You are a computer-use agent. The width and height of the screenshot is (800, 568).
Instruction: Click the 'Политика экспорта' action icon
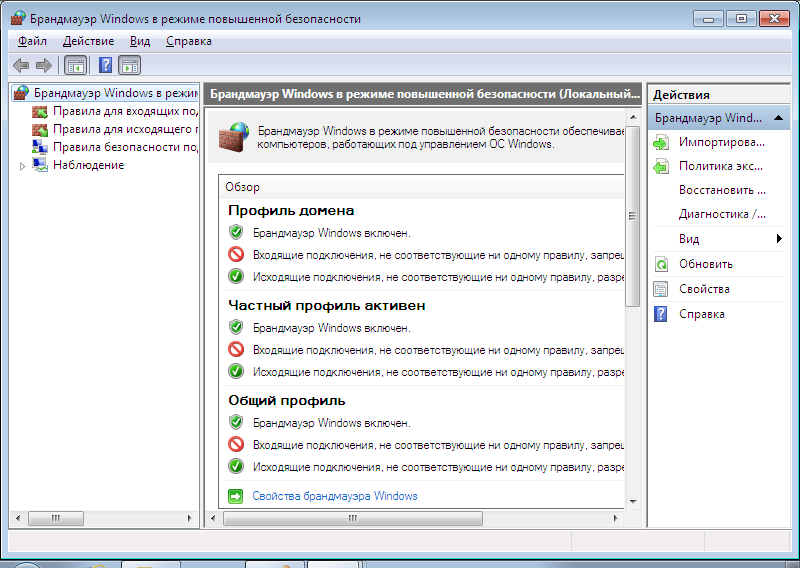[661, 167]
